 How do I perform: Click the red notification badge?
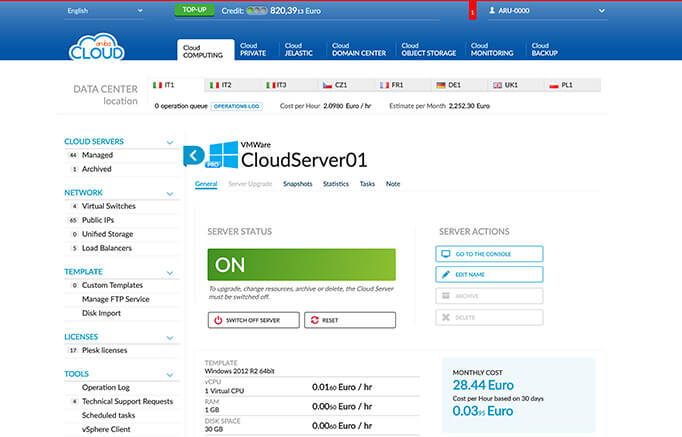tap(472, 11)
